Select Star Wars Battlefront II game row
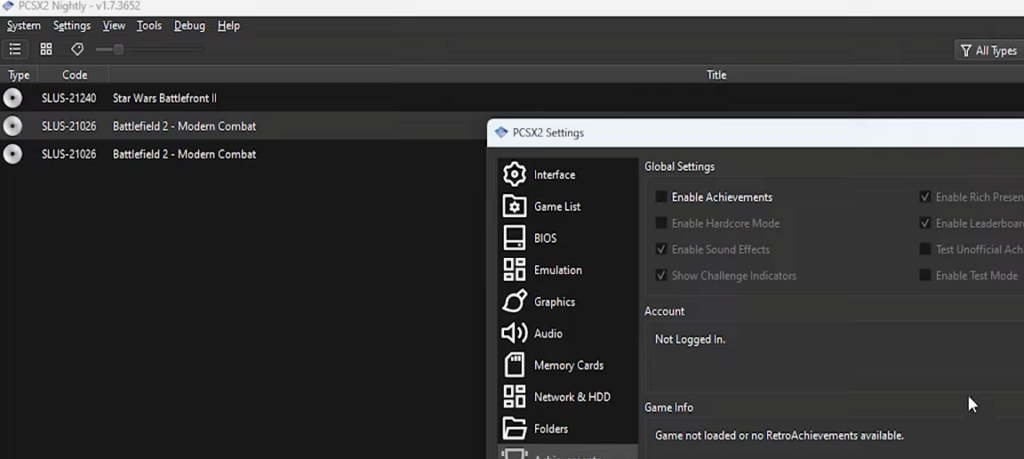The width and height of the screenshot is (1024, 459). [x=165, y=98]
